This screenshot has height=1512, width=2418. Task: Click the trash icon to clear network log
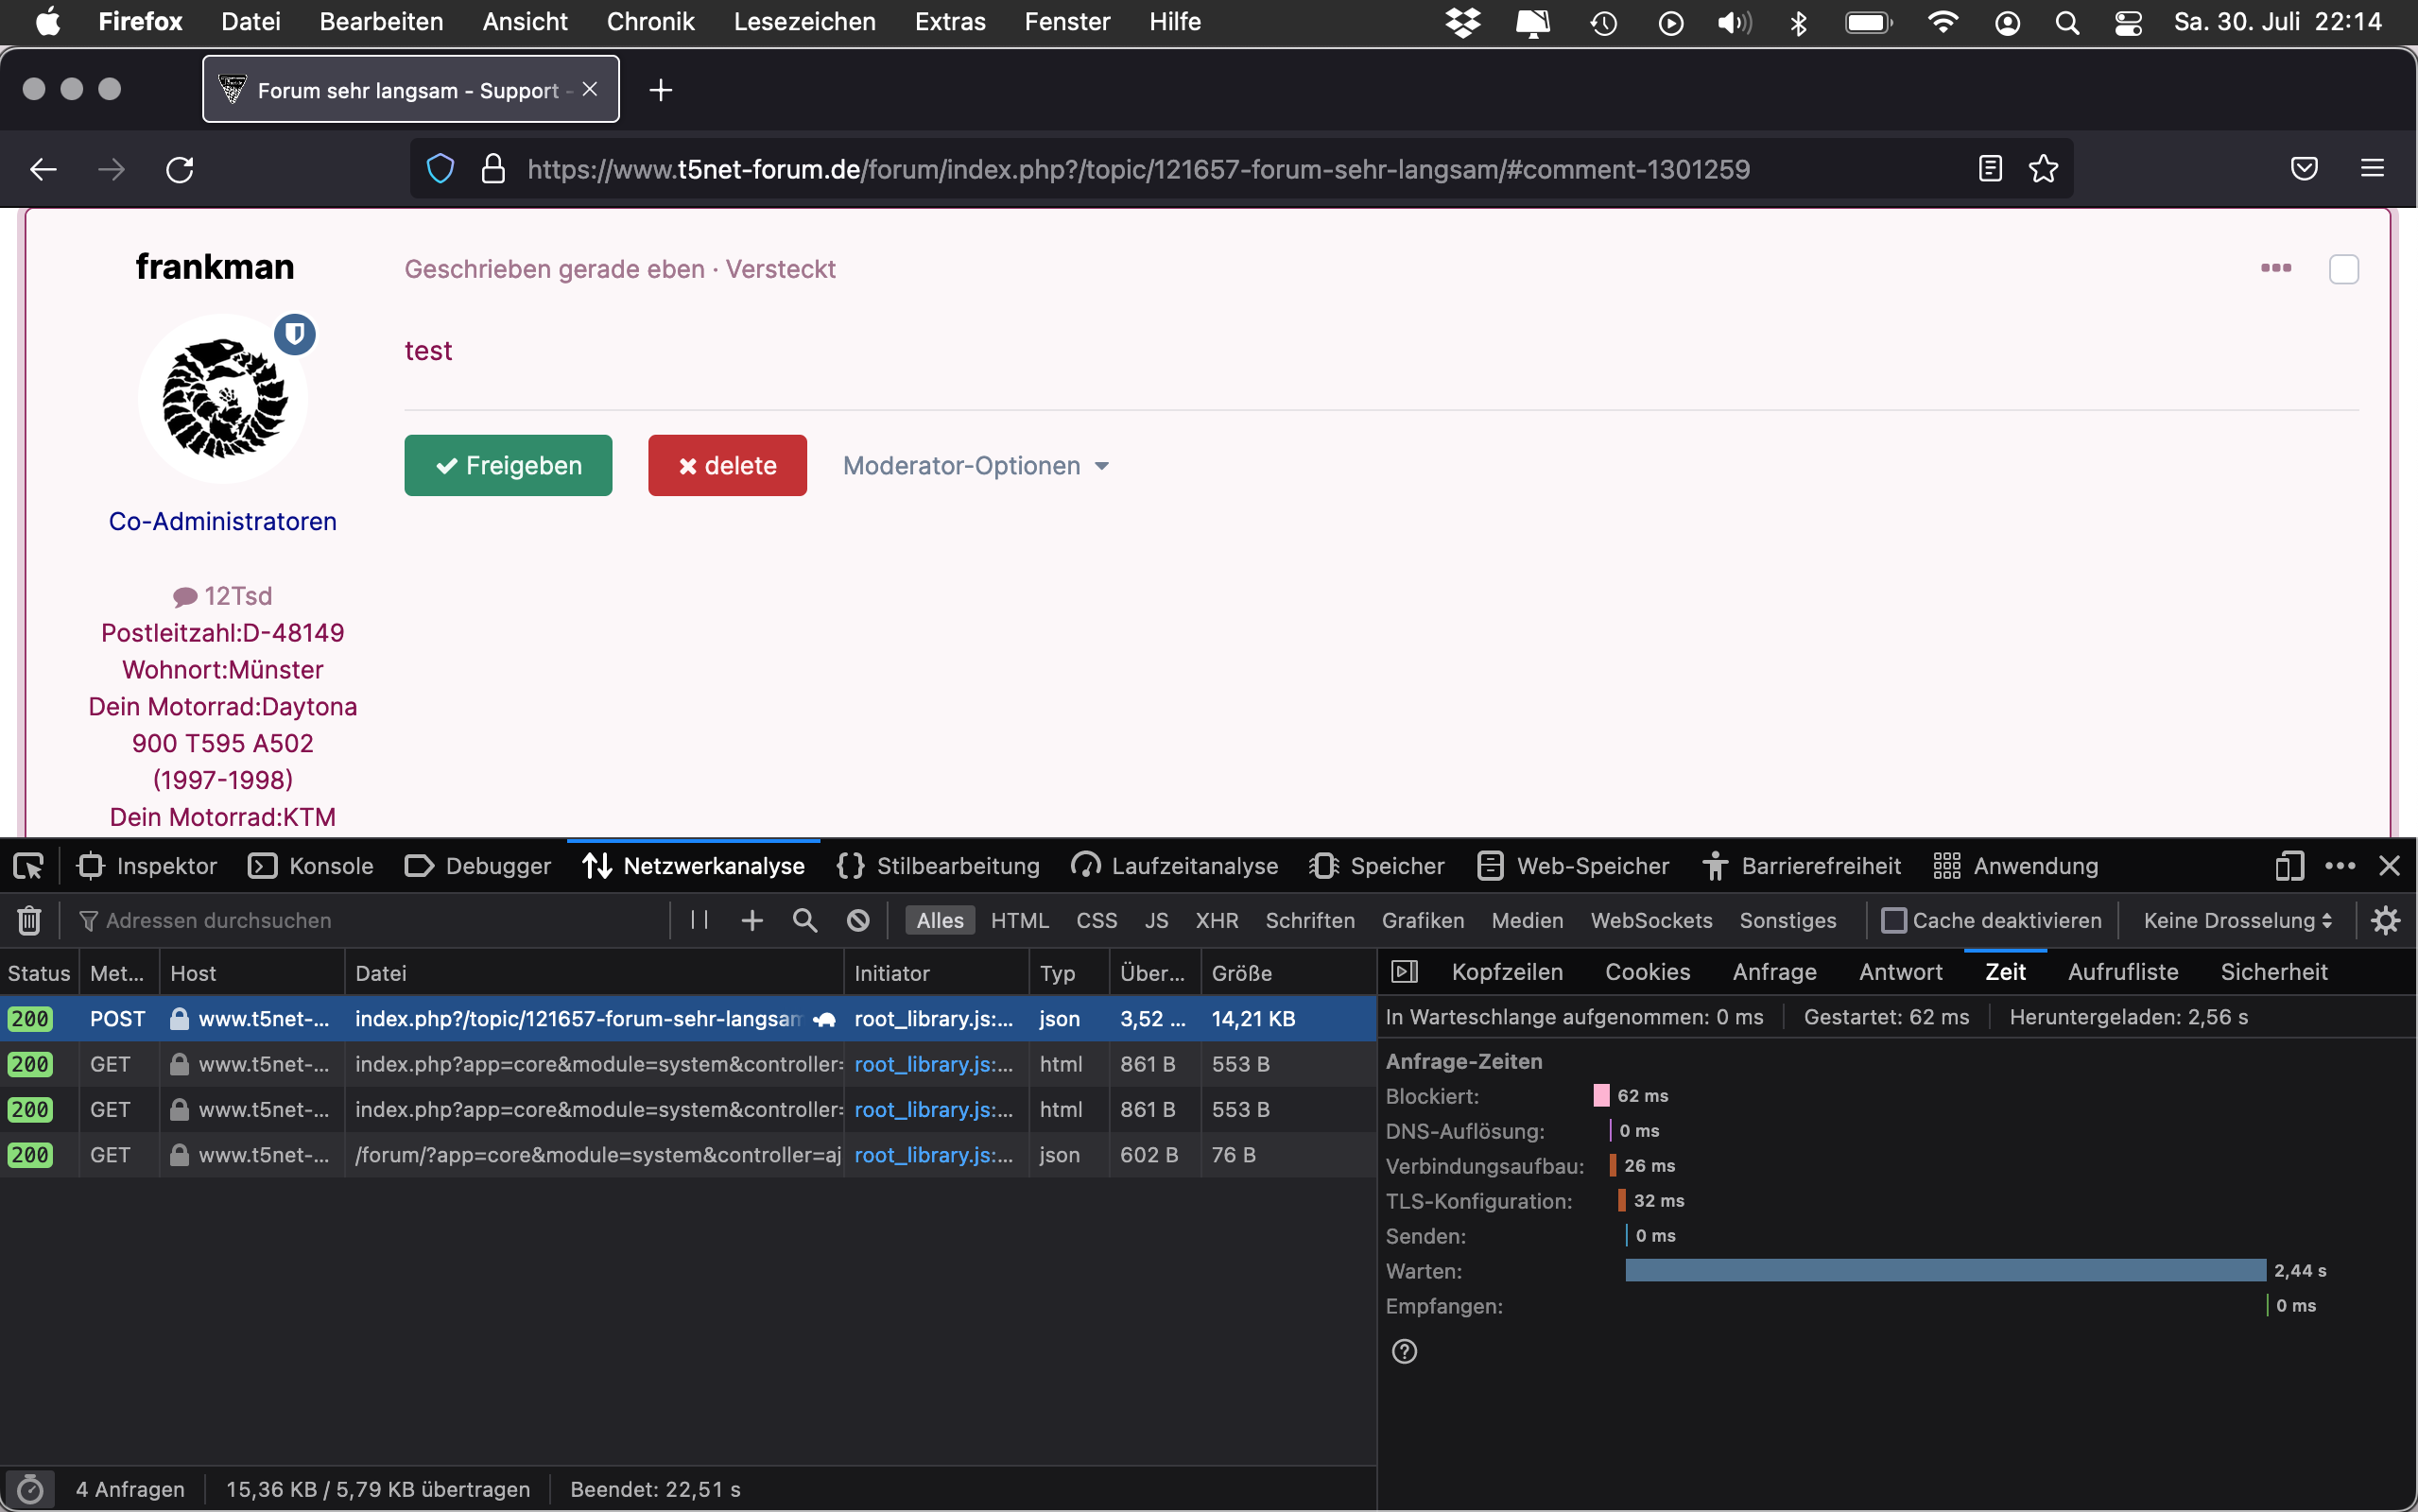coord(29,920)
